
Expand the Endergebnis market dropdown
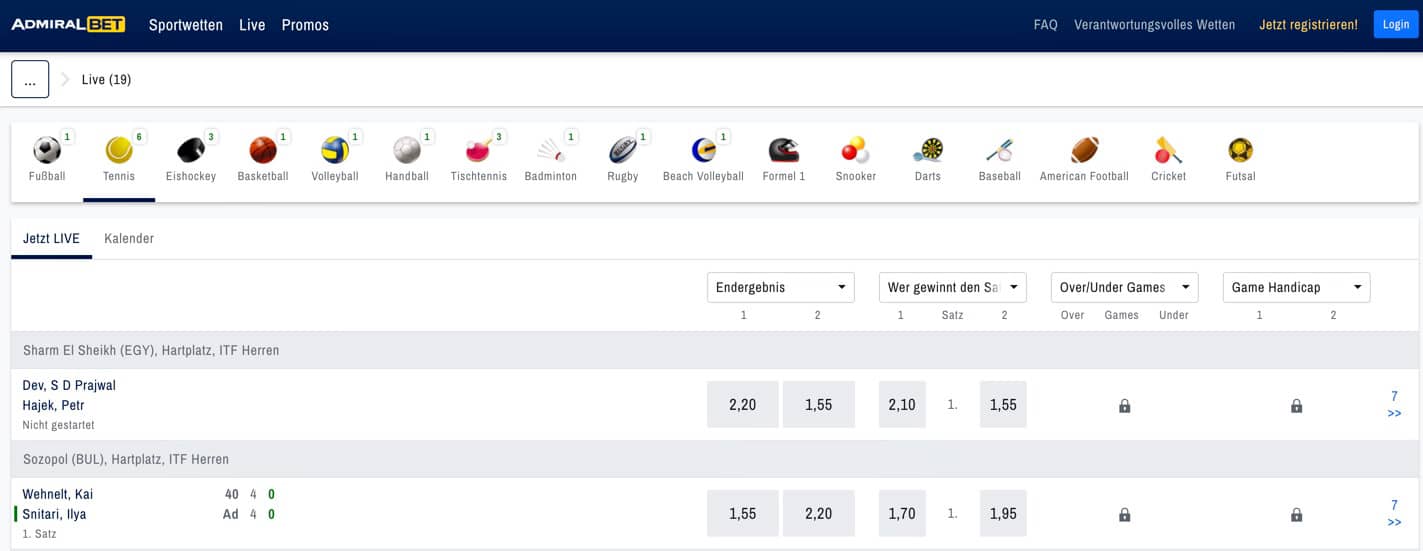[x=780, y=287]
